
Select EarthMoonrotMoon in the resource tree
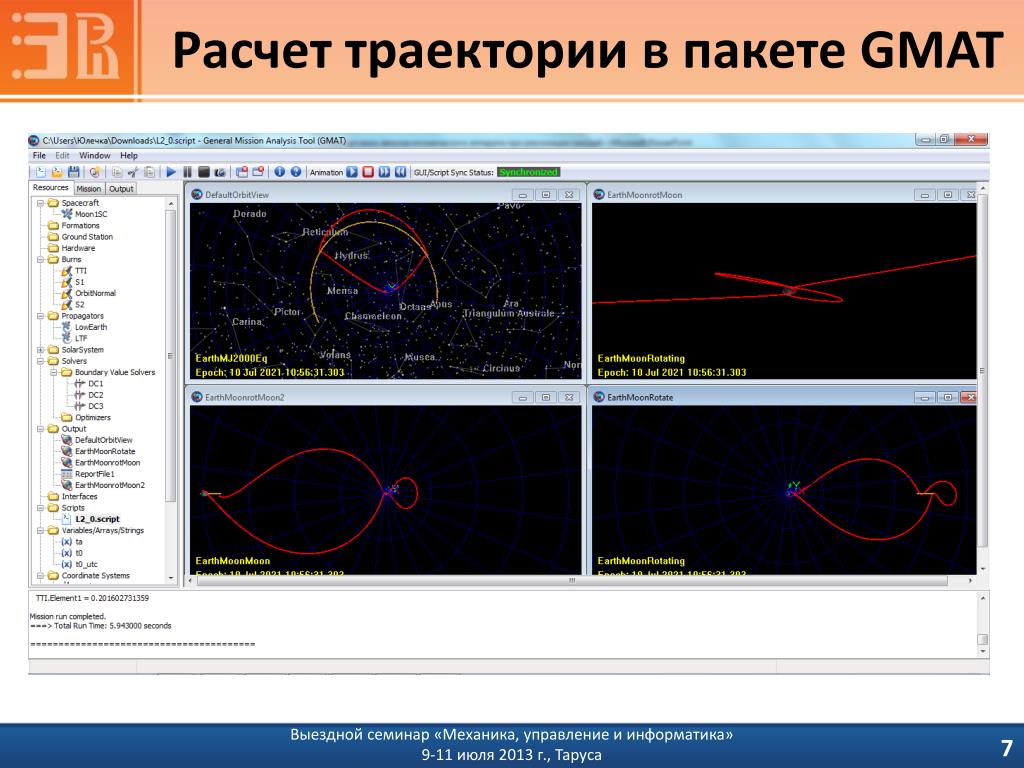107,463
